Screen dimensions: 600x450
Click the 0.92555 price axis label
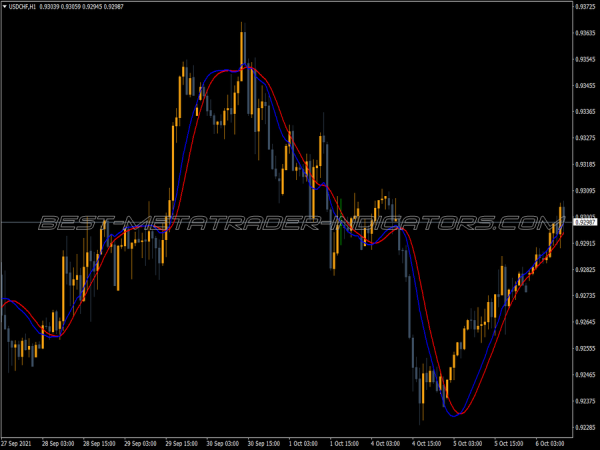(585, 349)
